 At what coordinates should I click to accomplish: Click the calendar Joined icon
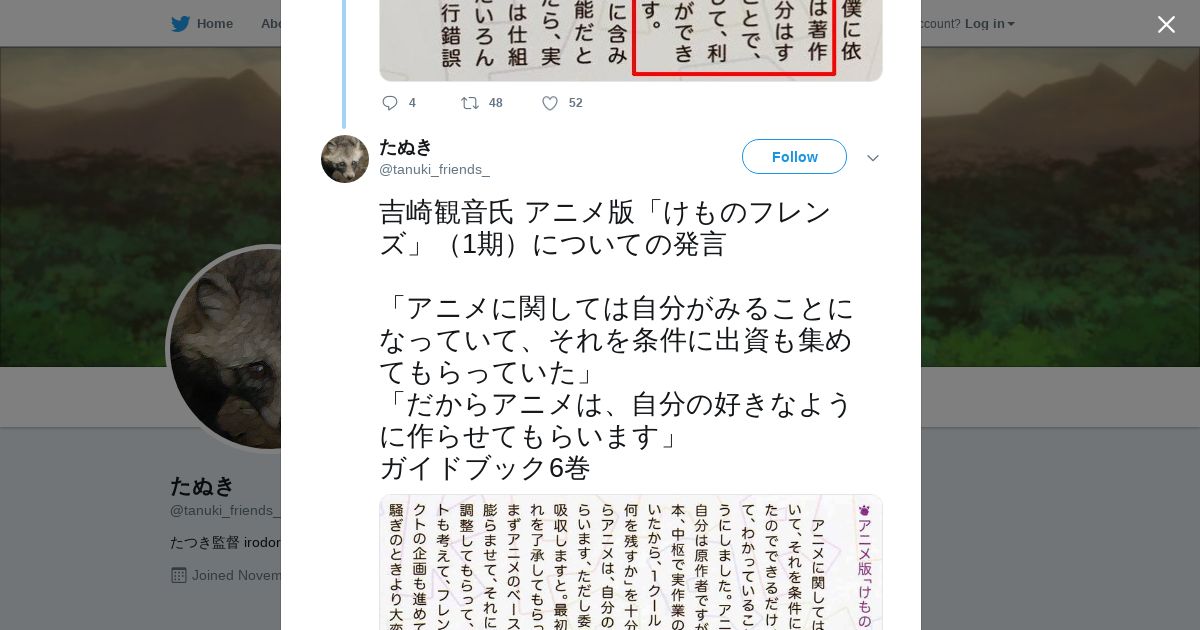[179, 575]
